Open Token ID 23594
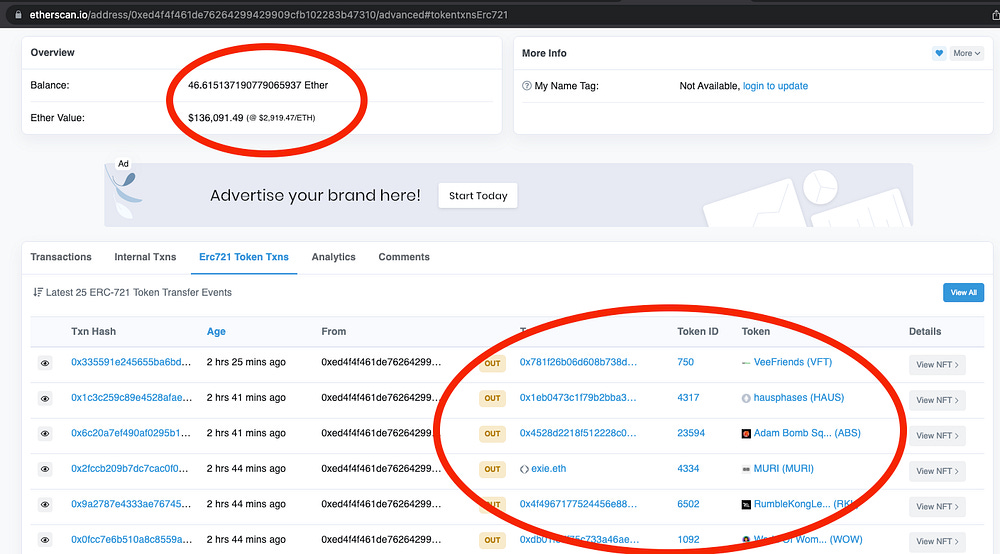The height and width of the screenshot is (554, 1000). click(x=691, y=433)
